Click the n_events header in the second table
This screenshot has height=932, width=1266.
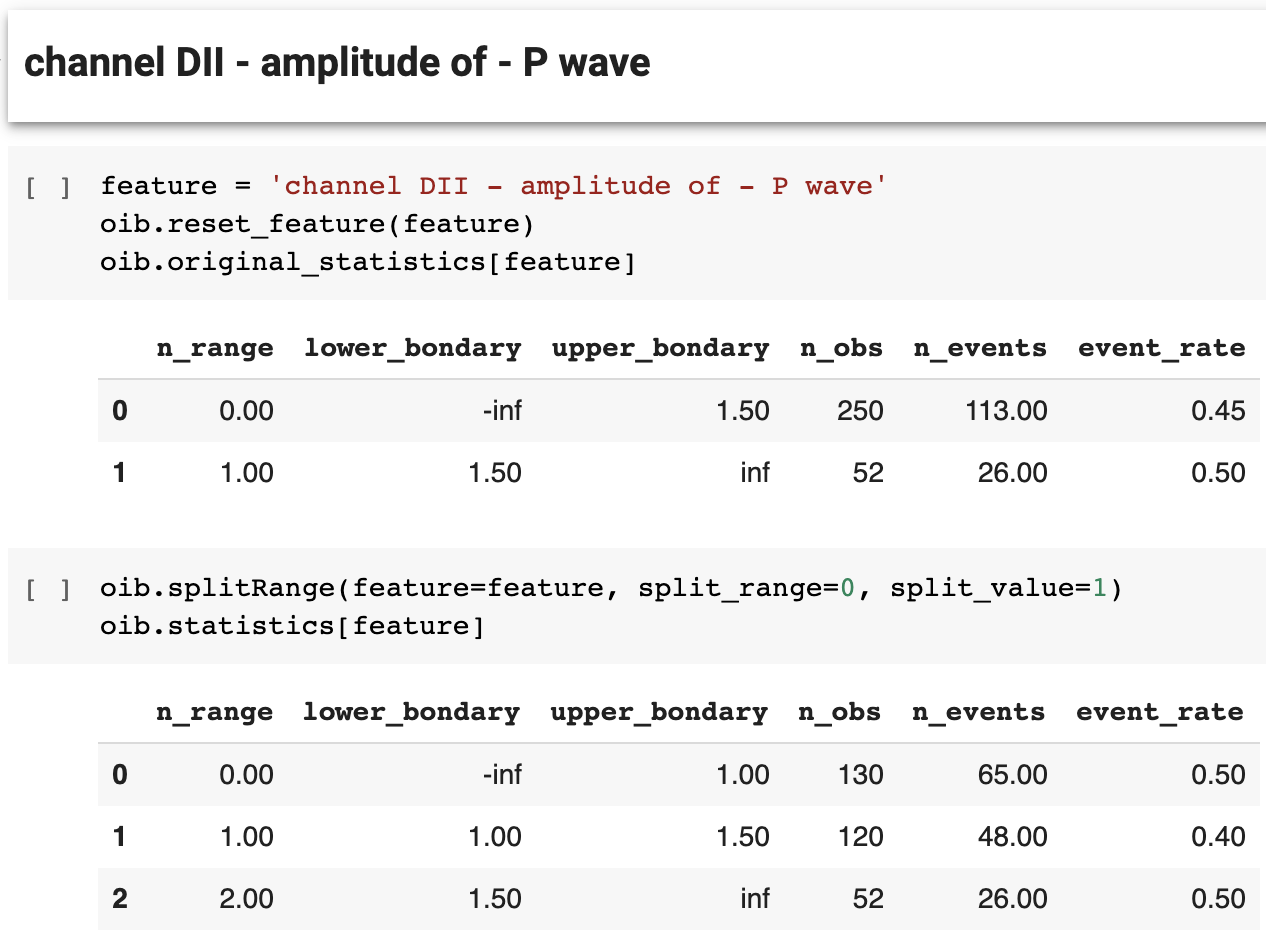[979, 712]
